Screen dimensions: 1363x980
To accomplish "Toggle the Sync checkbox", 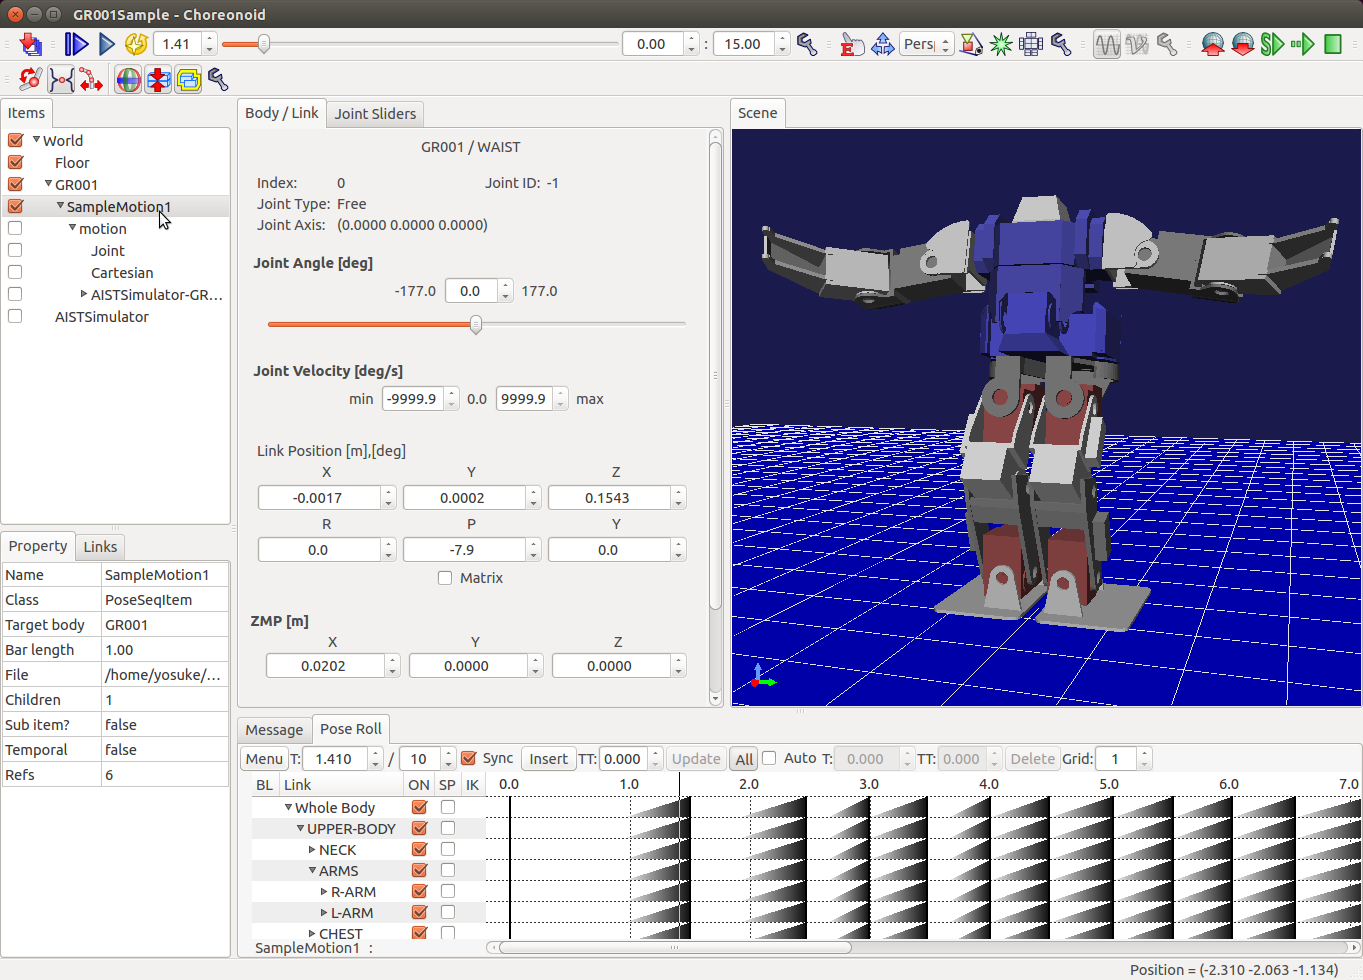I will click(469, 758).
